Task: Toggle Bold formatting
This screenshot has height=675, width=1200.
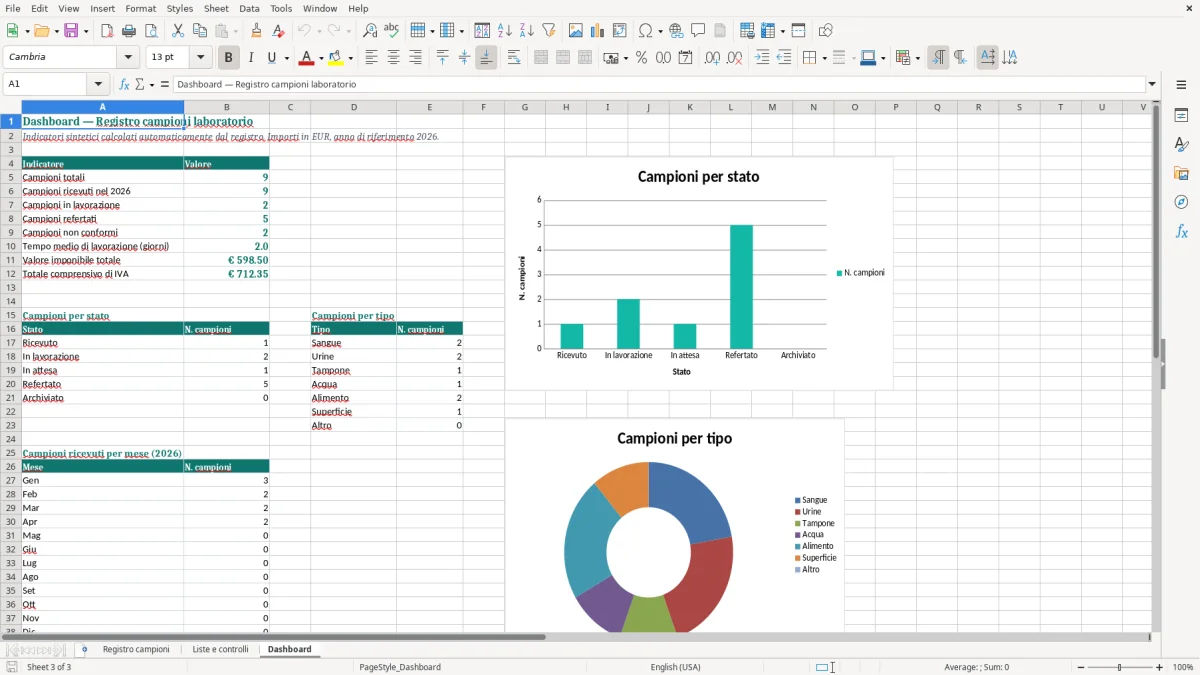Action: point(228,58)
